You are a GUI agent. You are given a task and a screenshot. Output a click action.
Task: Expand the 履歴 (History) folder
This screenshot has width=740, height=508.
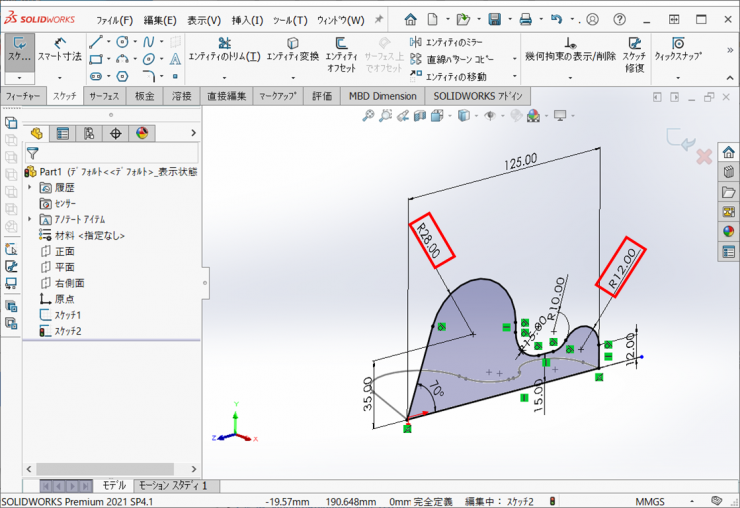pos(30,187)
